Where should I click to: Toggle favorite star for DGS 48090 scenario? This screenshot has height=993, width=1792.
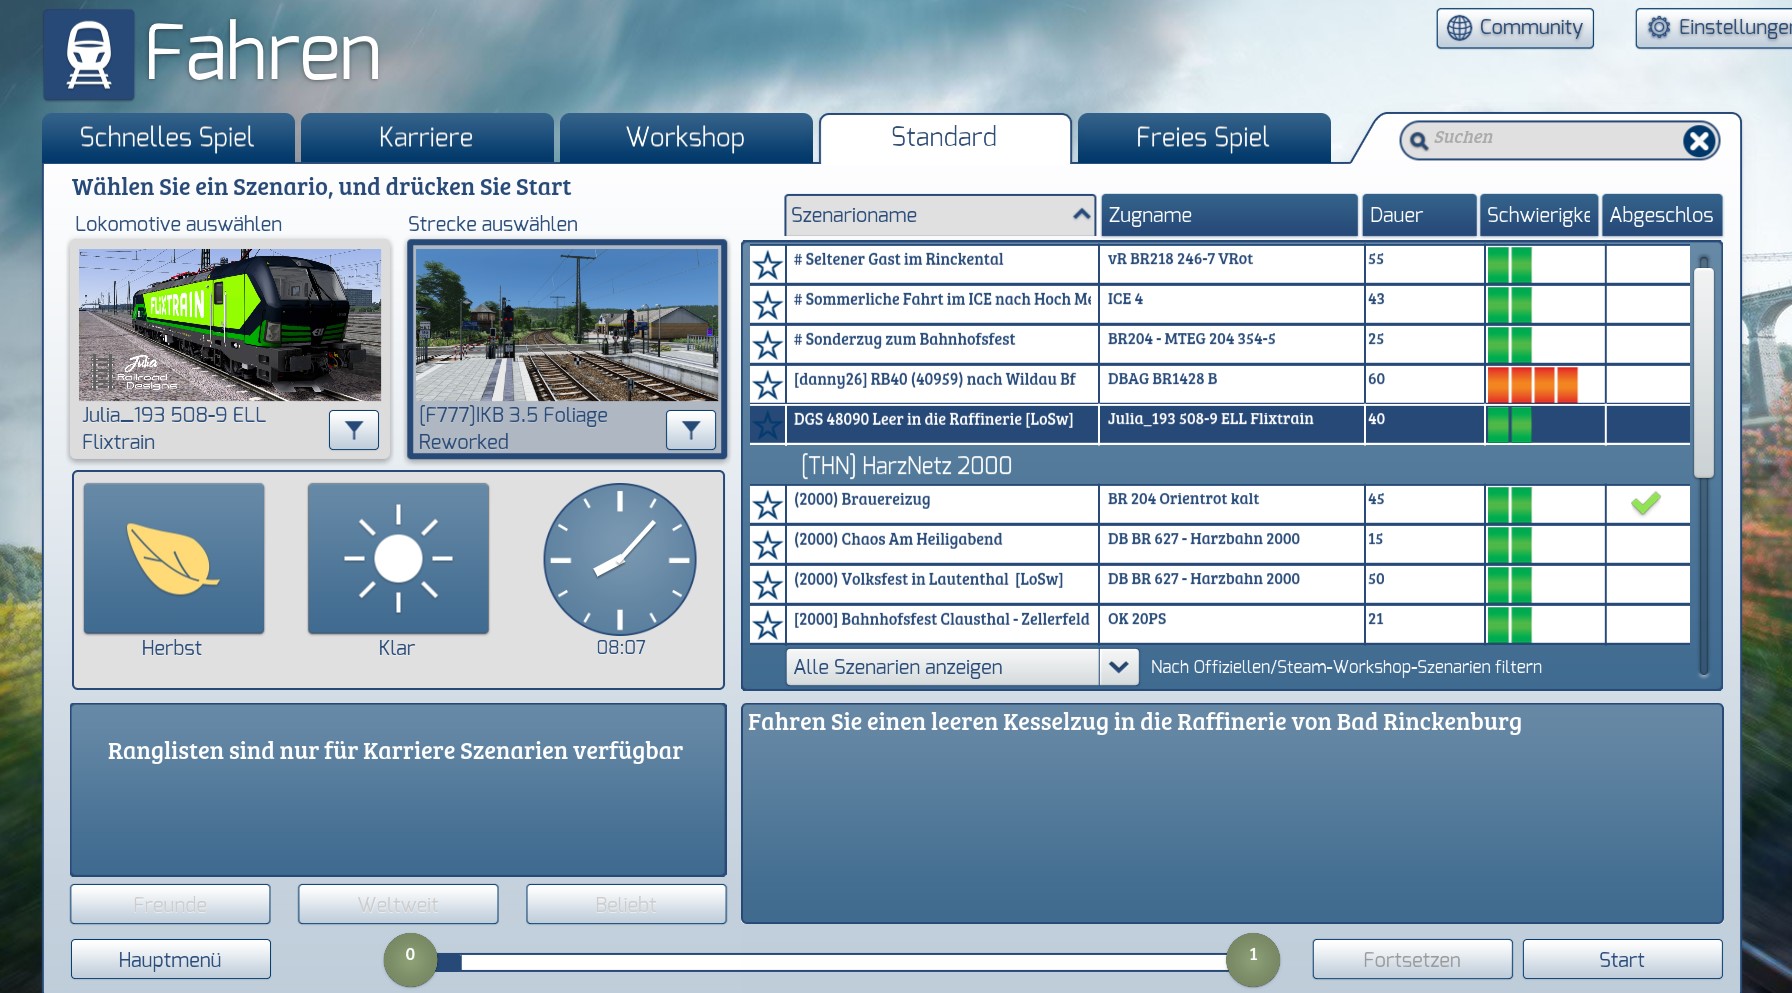point(767,424)
